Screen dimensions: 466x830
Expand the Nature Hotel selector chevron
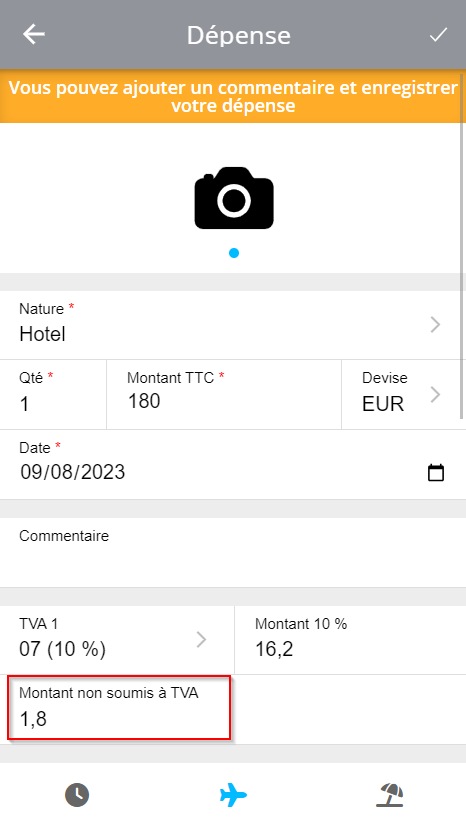click(x=435, y=324)
